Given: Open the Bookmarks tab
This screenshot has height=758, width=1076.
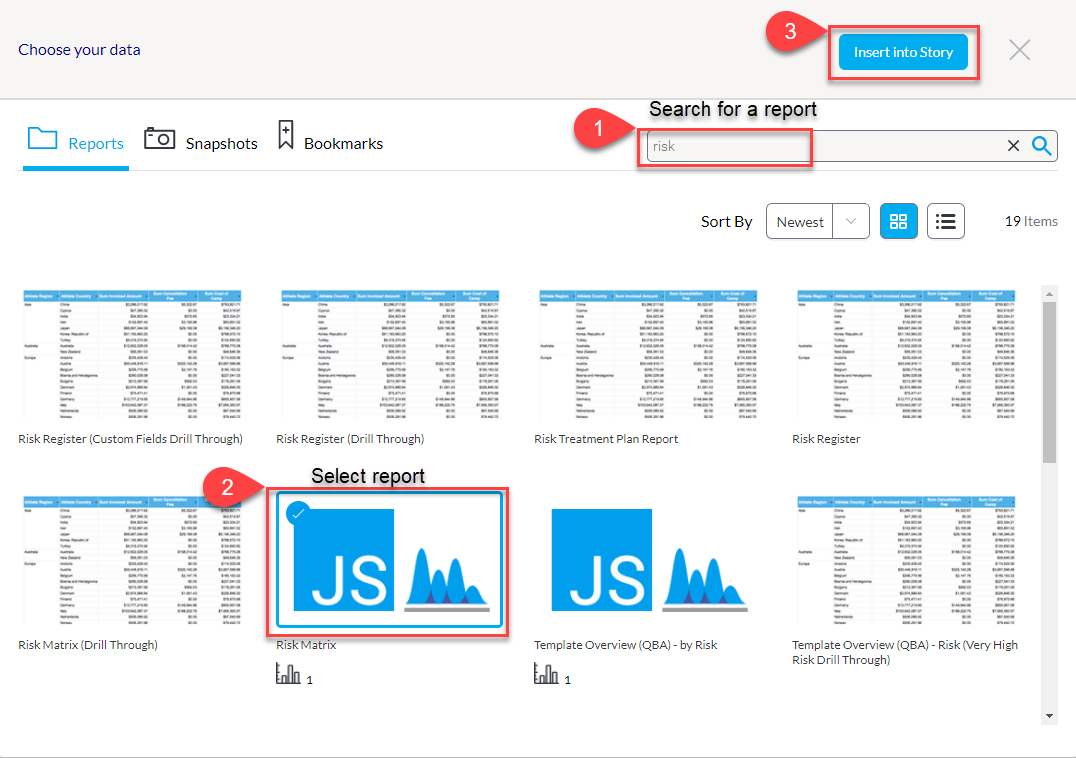Looking at the screenshot, I should point(329,142).
